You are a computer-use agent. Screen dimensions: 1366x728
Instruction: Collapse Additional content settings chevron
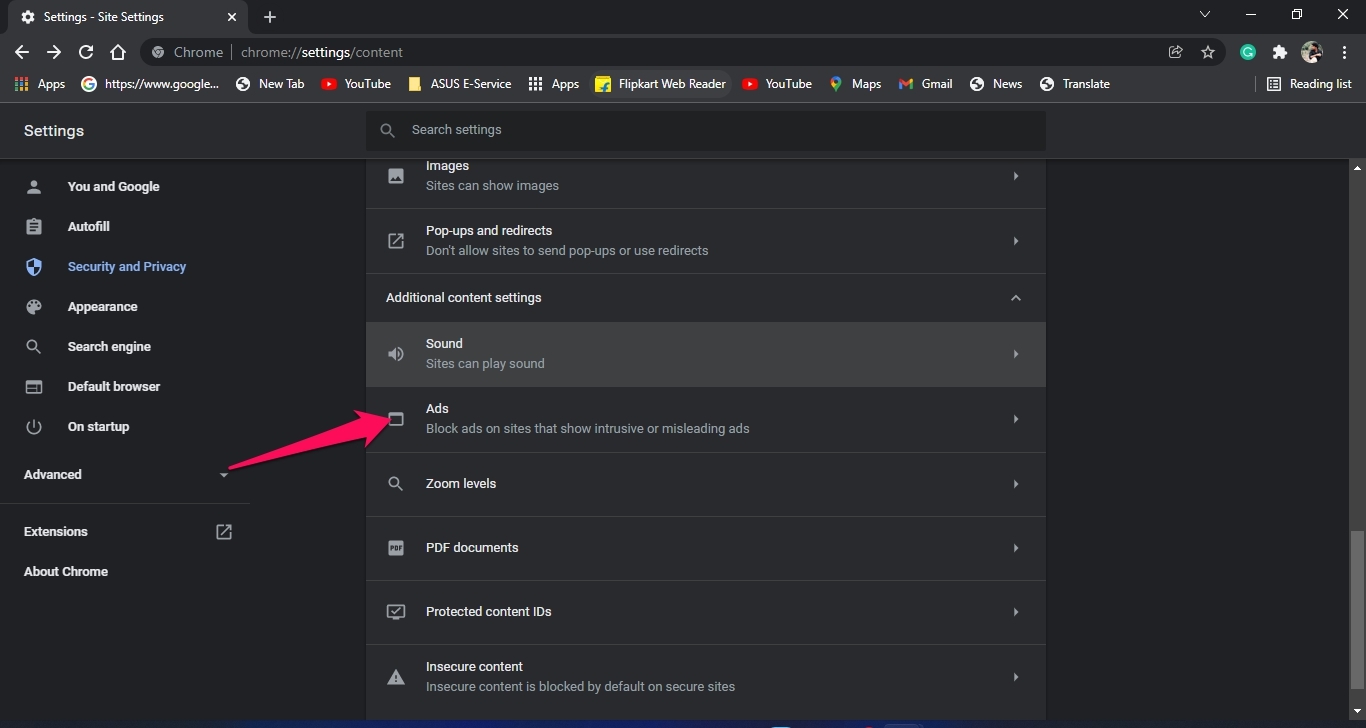click(x=1016, y=298)
